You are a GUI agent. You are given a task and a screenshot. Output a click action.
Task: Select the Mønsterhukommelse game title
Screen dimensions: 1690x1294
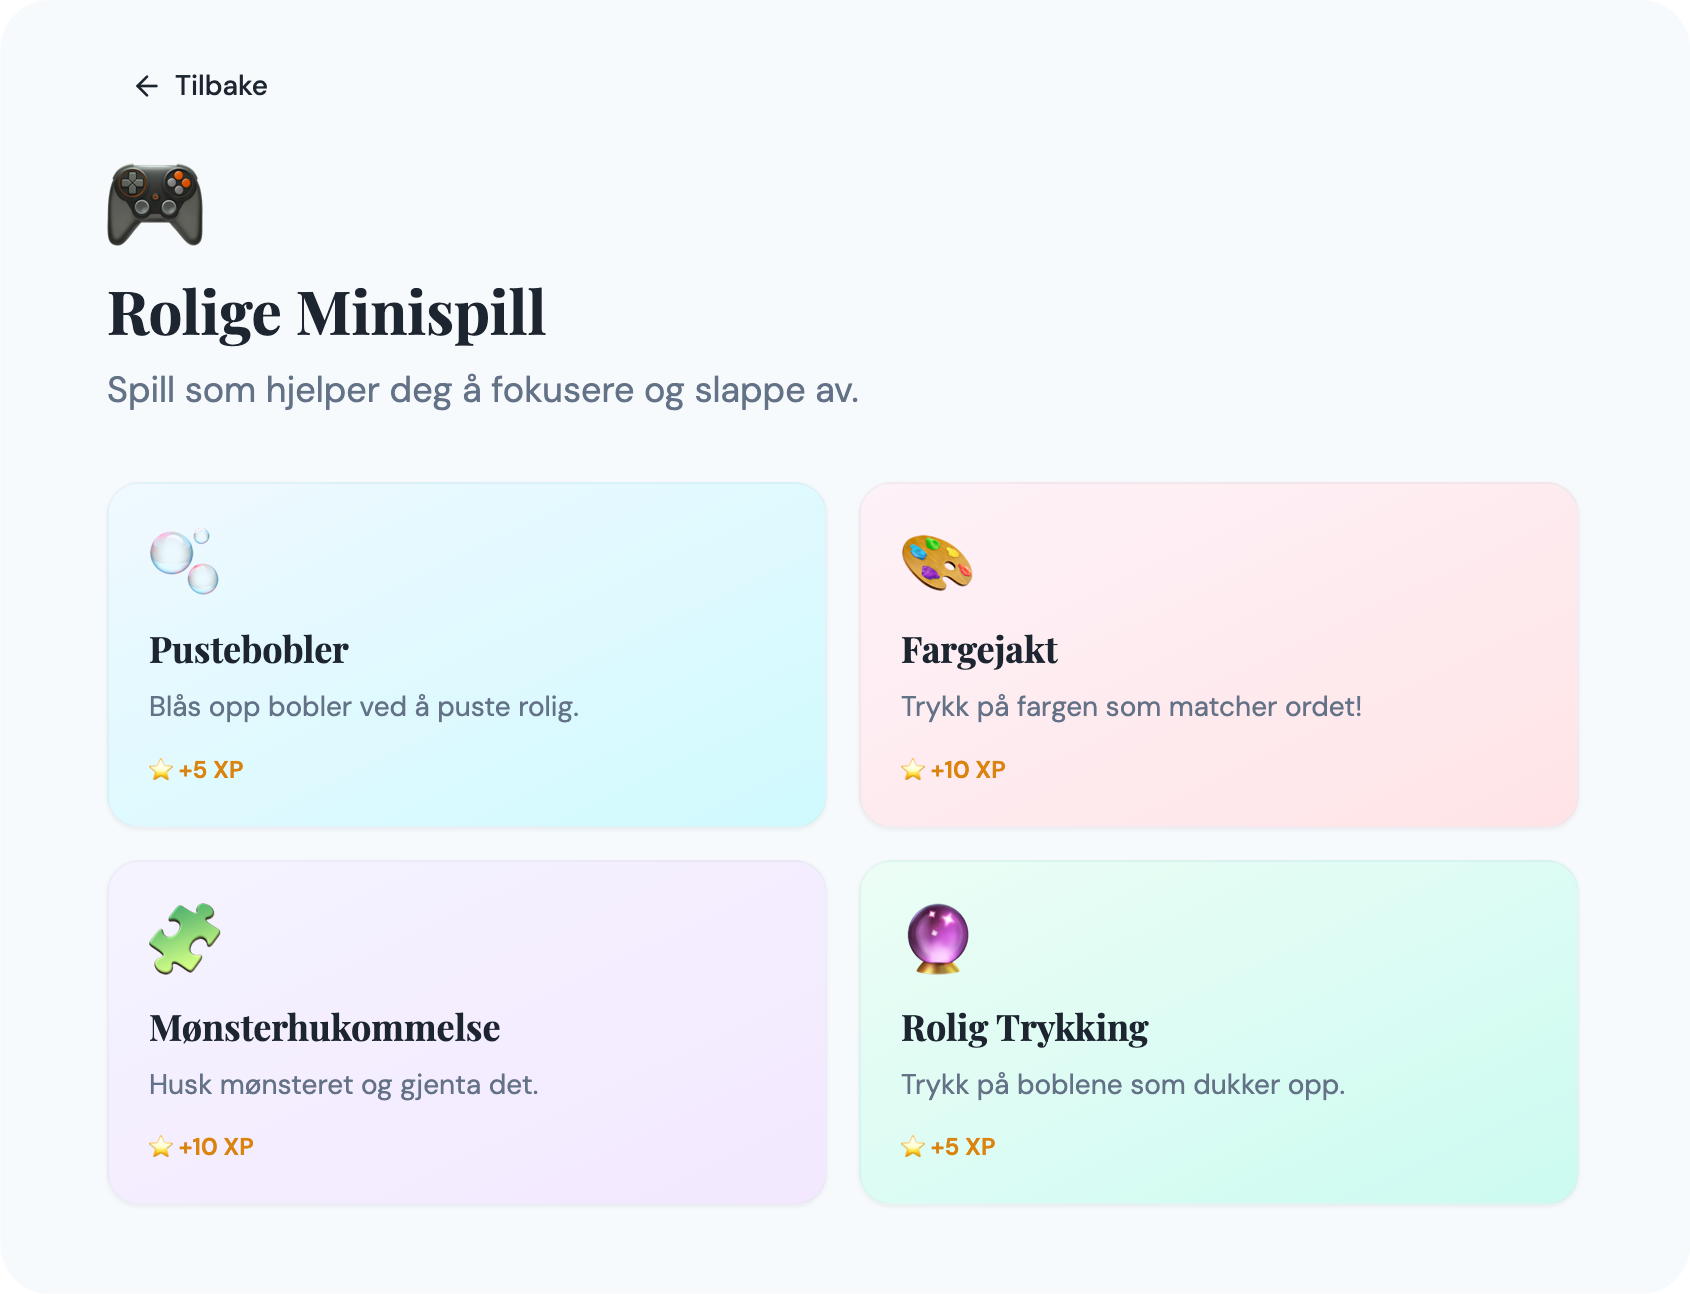tap(325, 1028)
